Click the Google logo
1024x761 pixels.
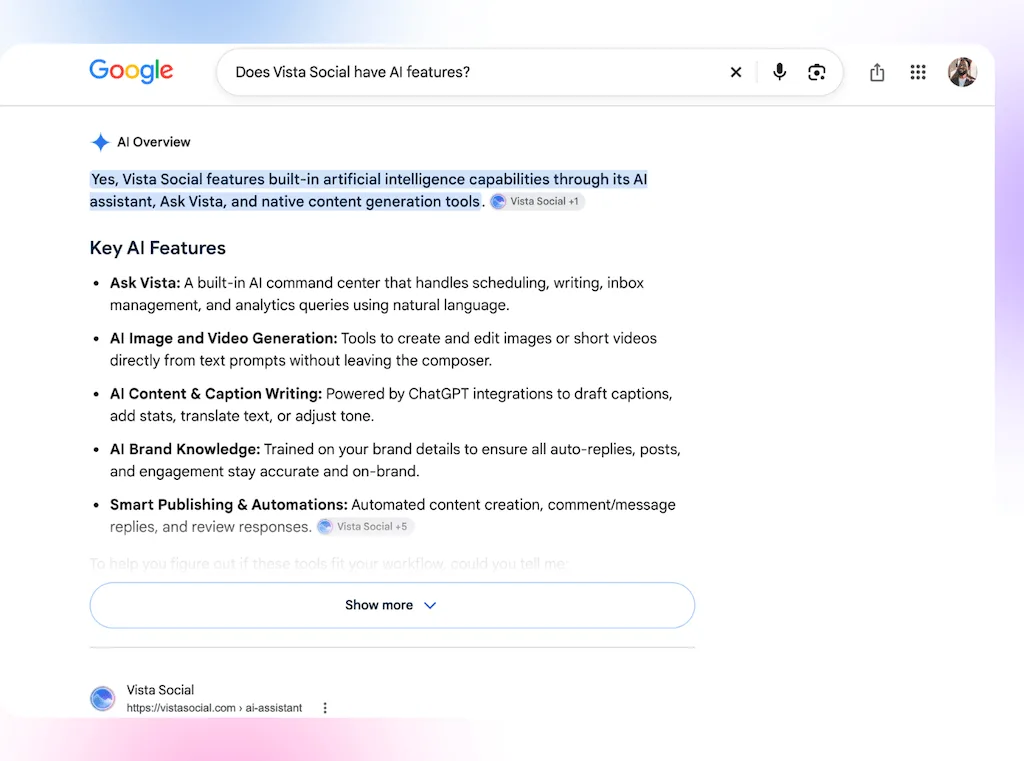click(131, 71)
